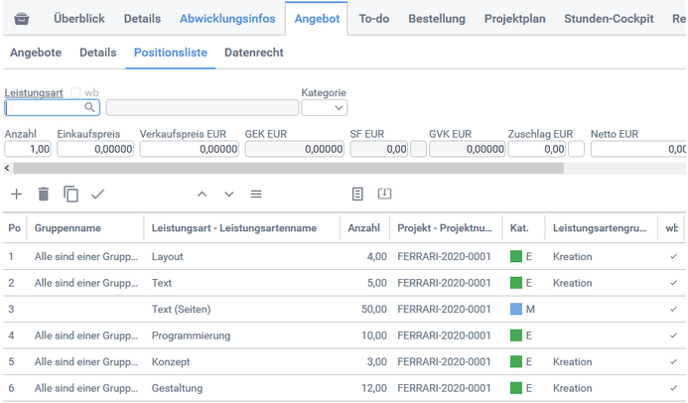This screenshot has height=403, width=688.
Task: Click the green category swatch in Konzept row
Action: (516, 362)
